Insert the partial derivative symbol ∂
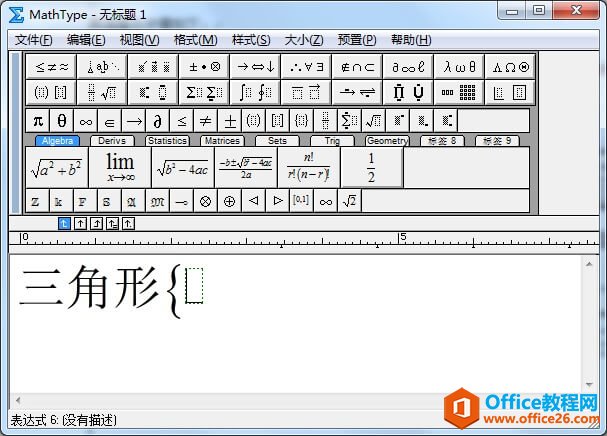The height and width of the screenshot is (436, 607). coord(158,121)
